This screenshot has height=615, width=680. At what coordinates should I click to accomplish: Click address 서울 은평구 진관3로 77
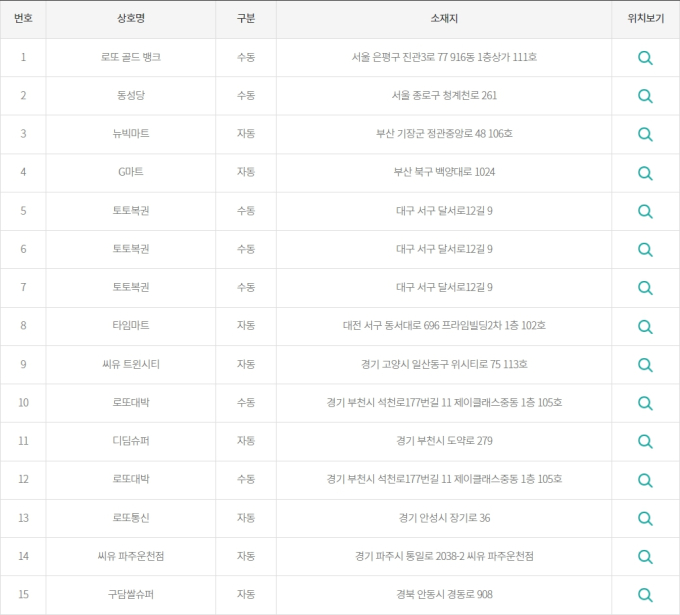click(x=444, y=57)
